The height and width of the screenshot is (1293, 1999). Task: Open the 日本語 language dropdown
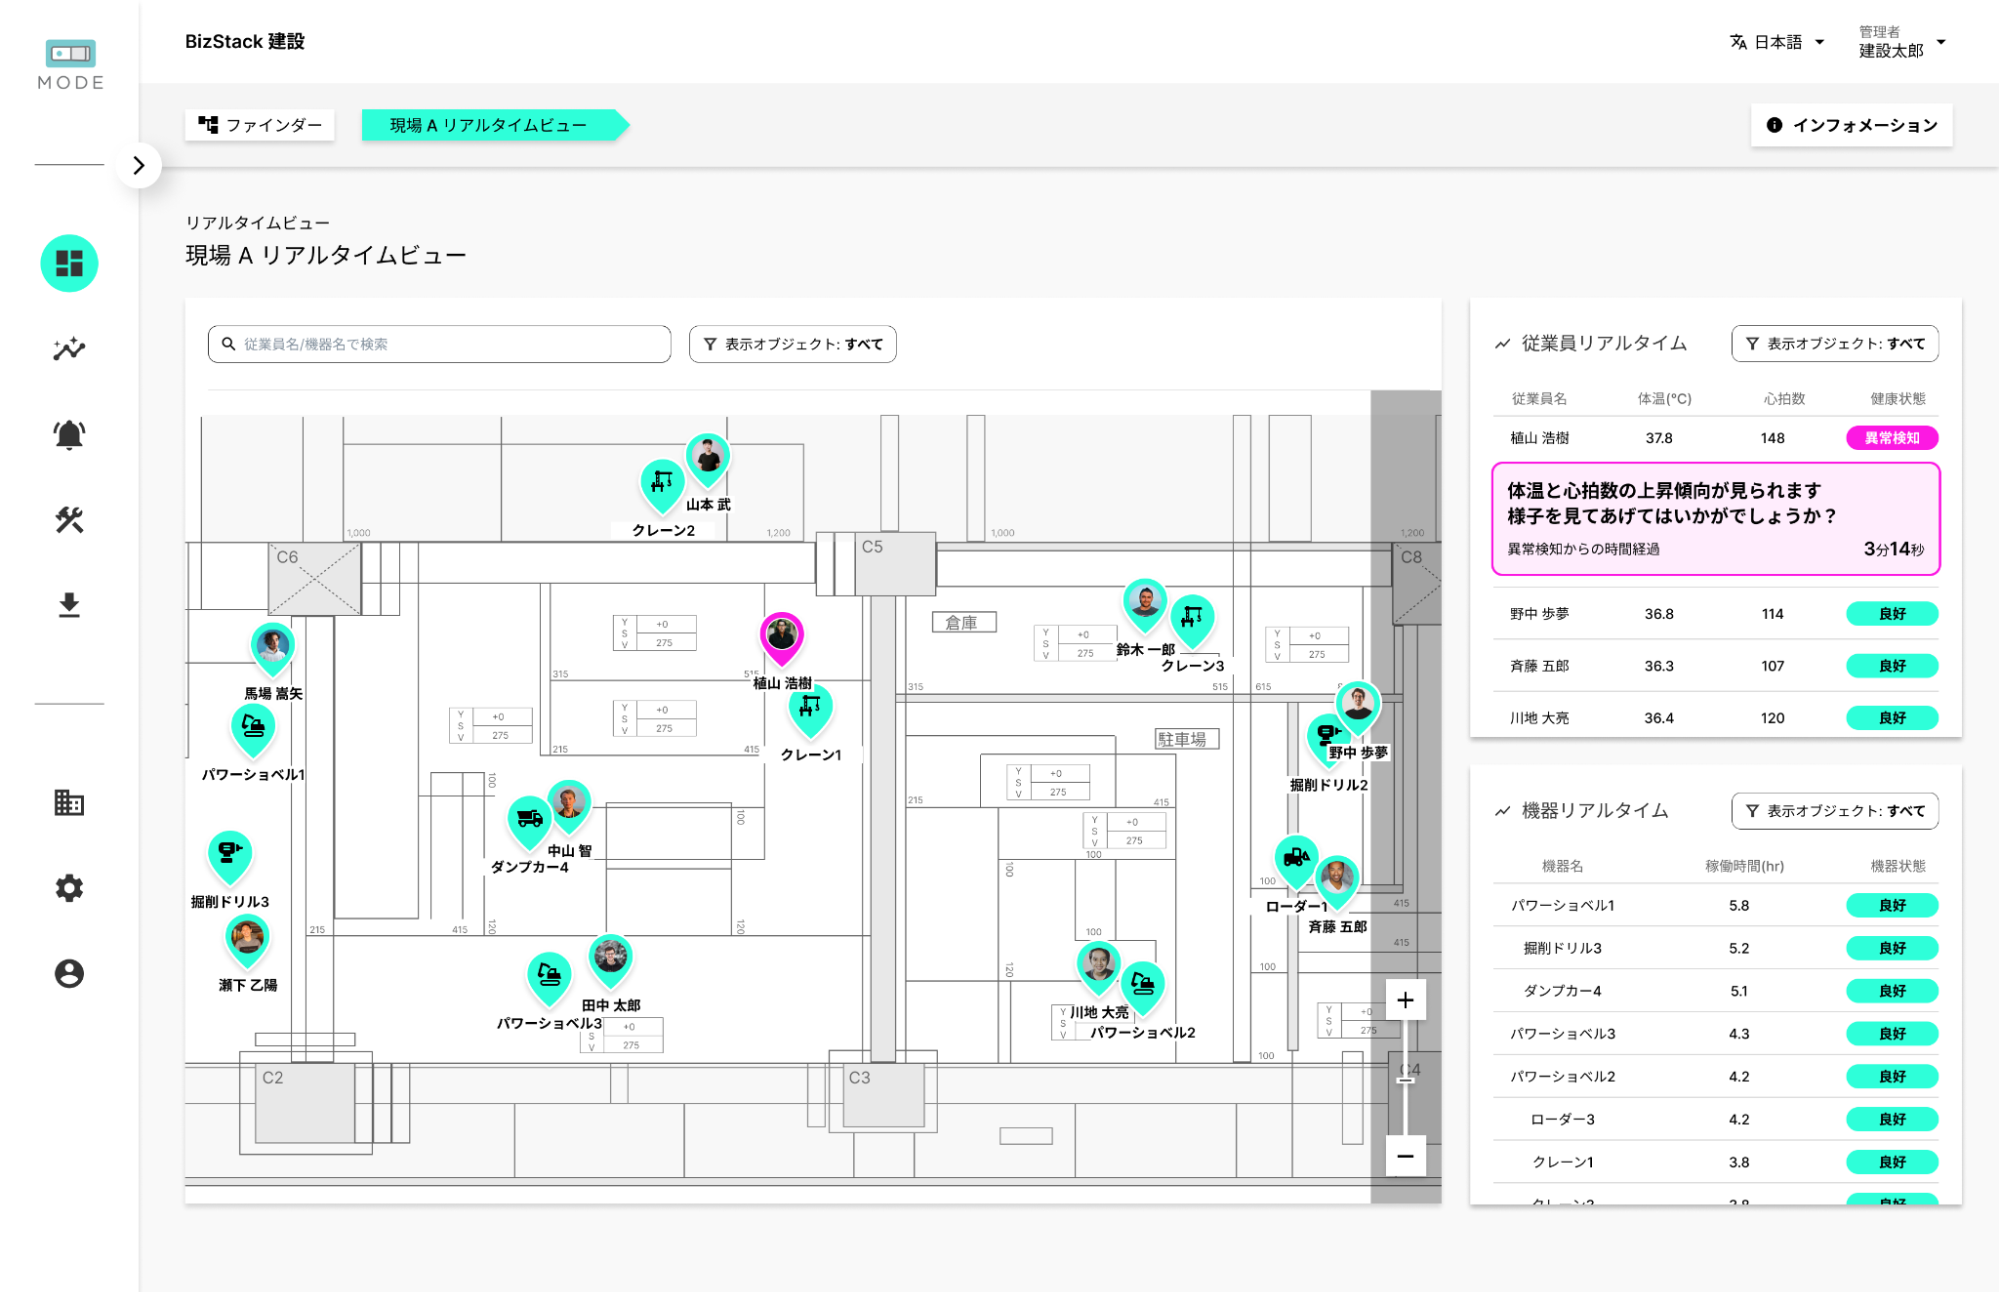coord(1778,42)
